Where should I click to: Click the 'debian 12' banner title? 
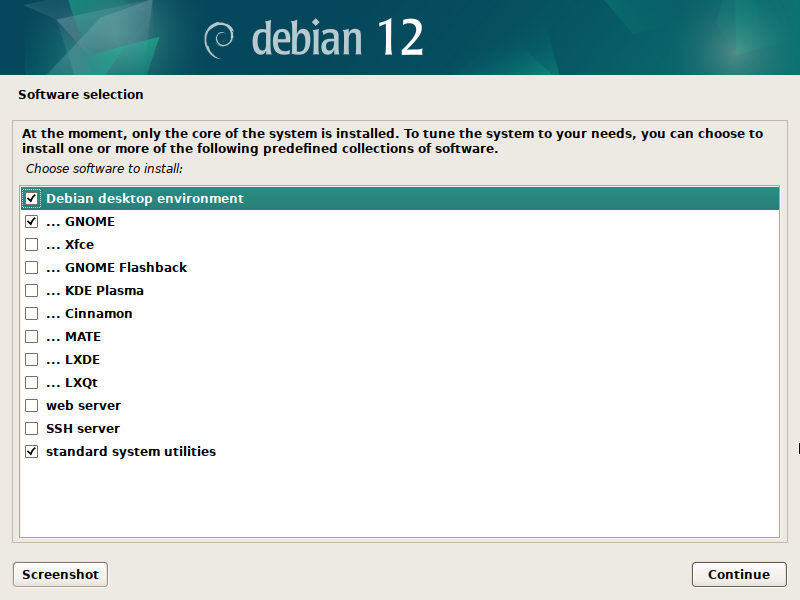tap(337, 38)
